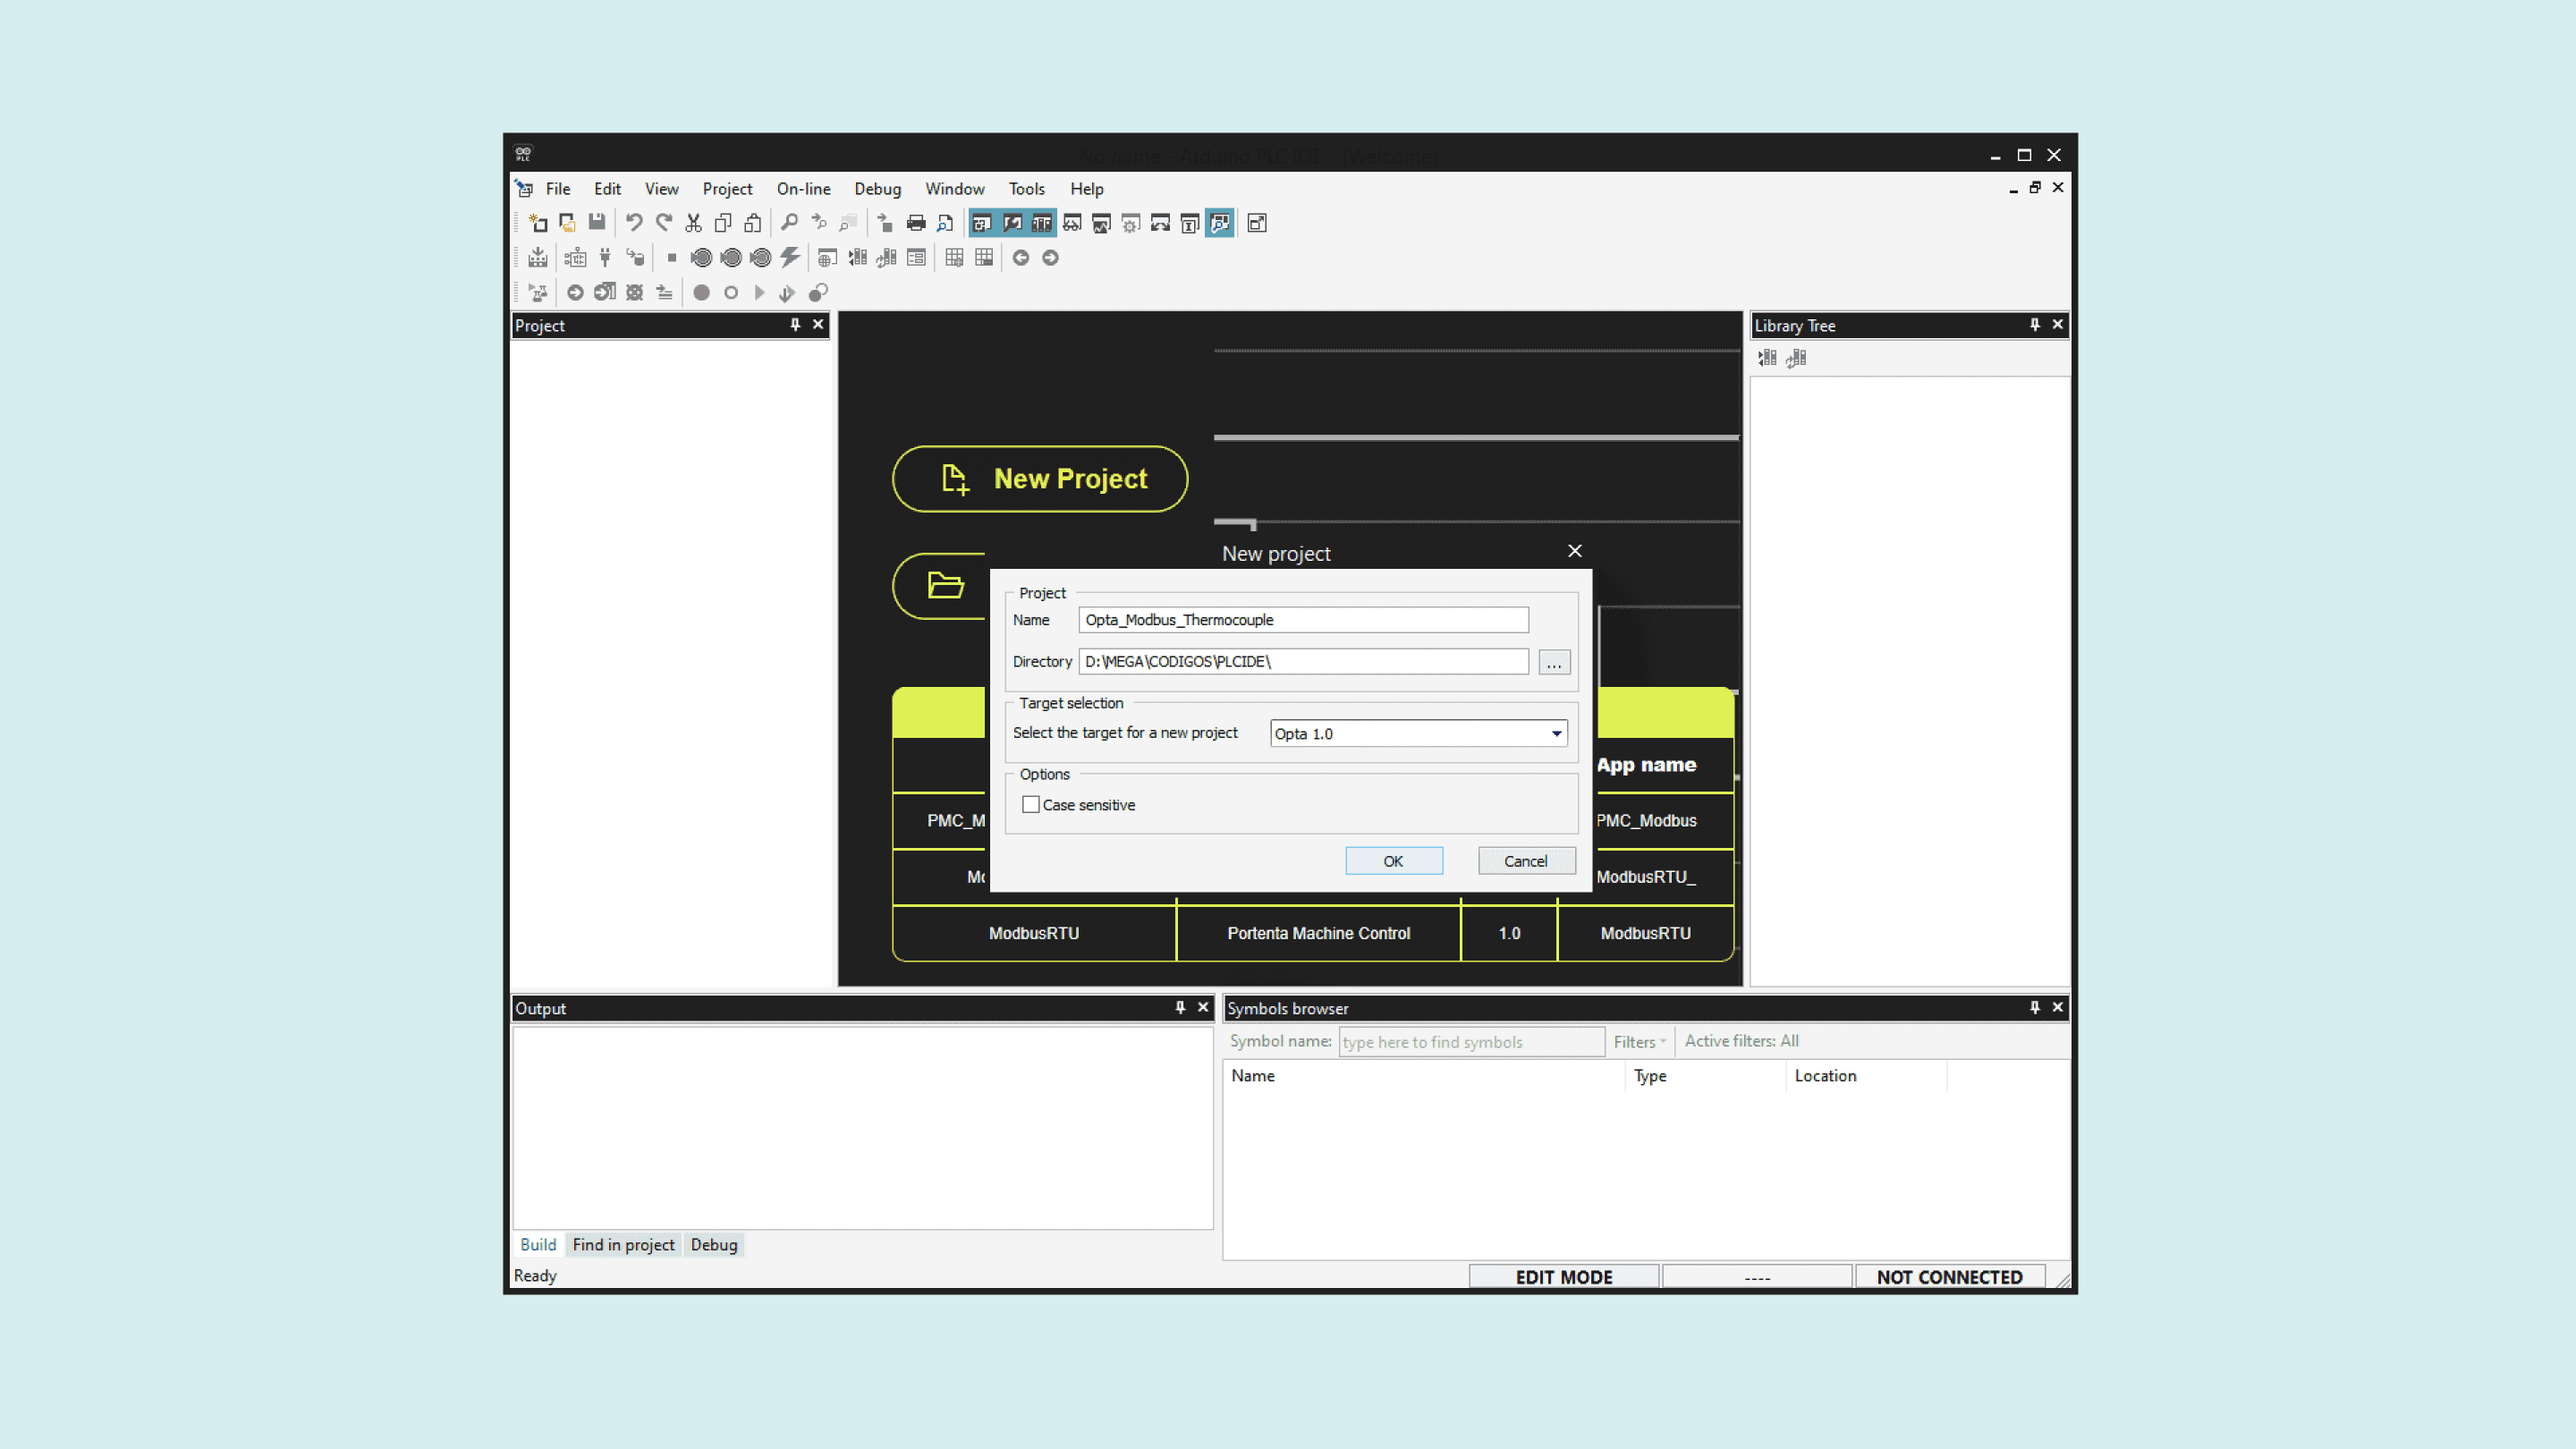Open the target selection Opta 1.0 dropdown

click(1556, 734)
